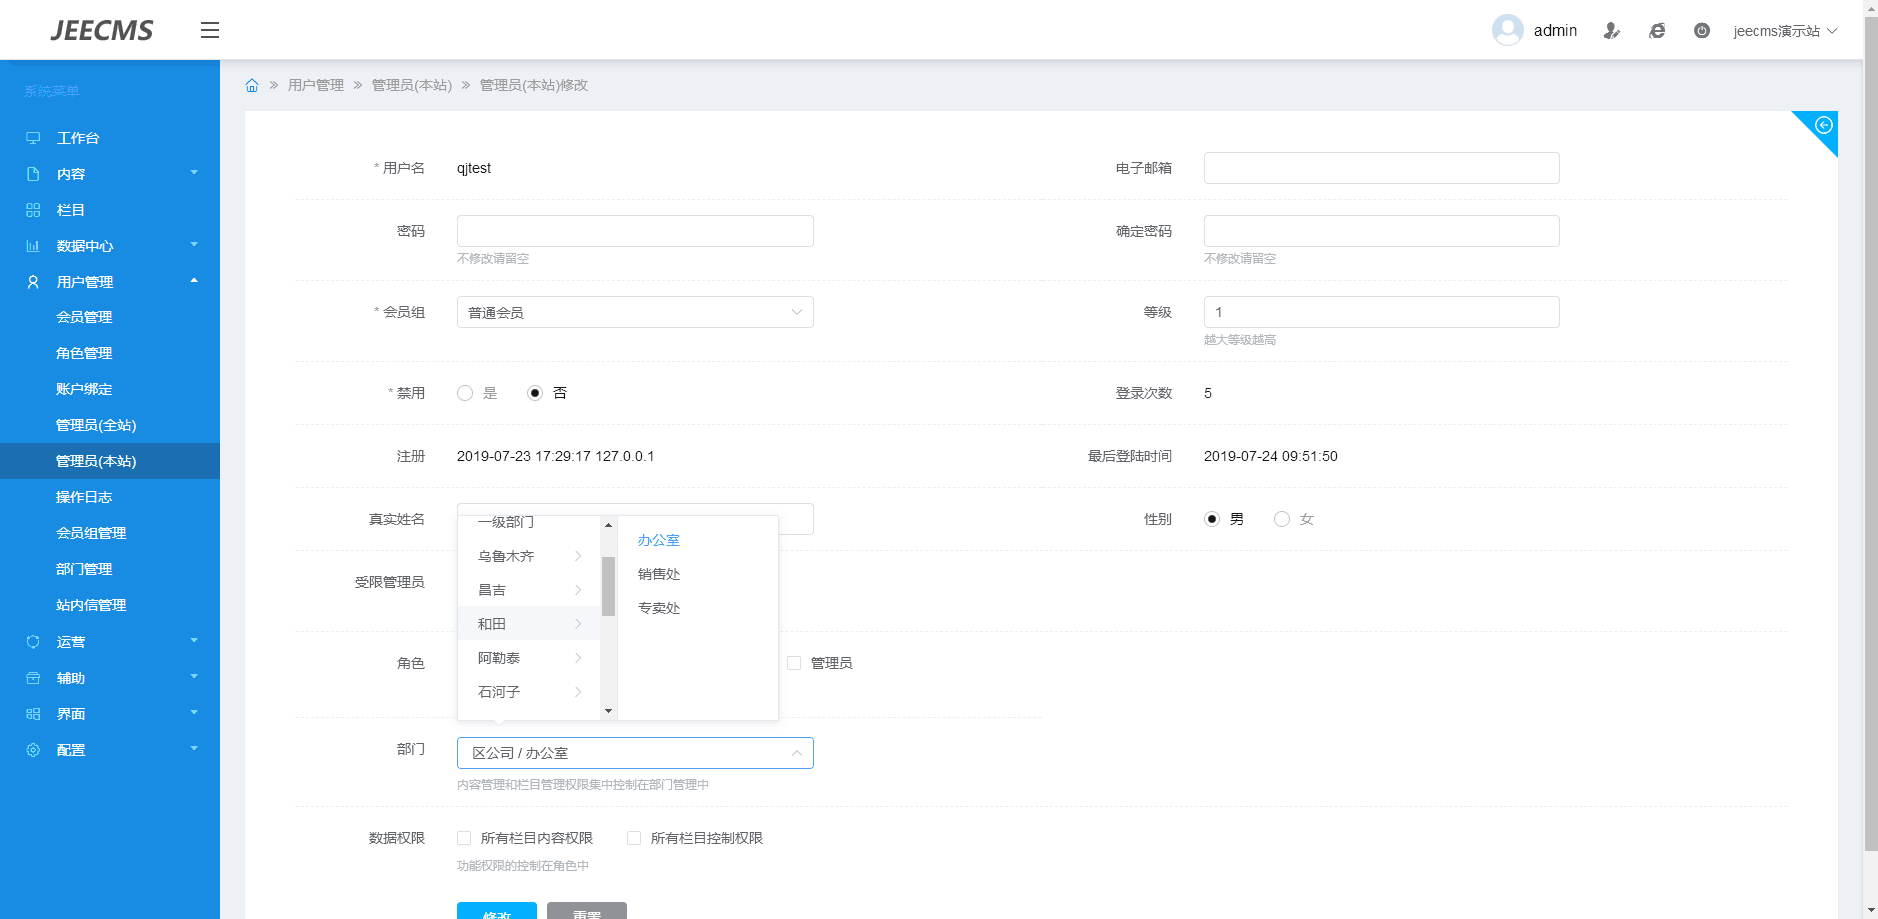The width and height of the screenshot is (1878, 919).
Task: Click the 管理员(本站) breadcrumb link
Action: 412,85
